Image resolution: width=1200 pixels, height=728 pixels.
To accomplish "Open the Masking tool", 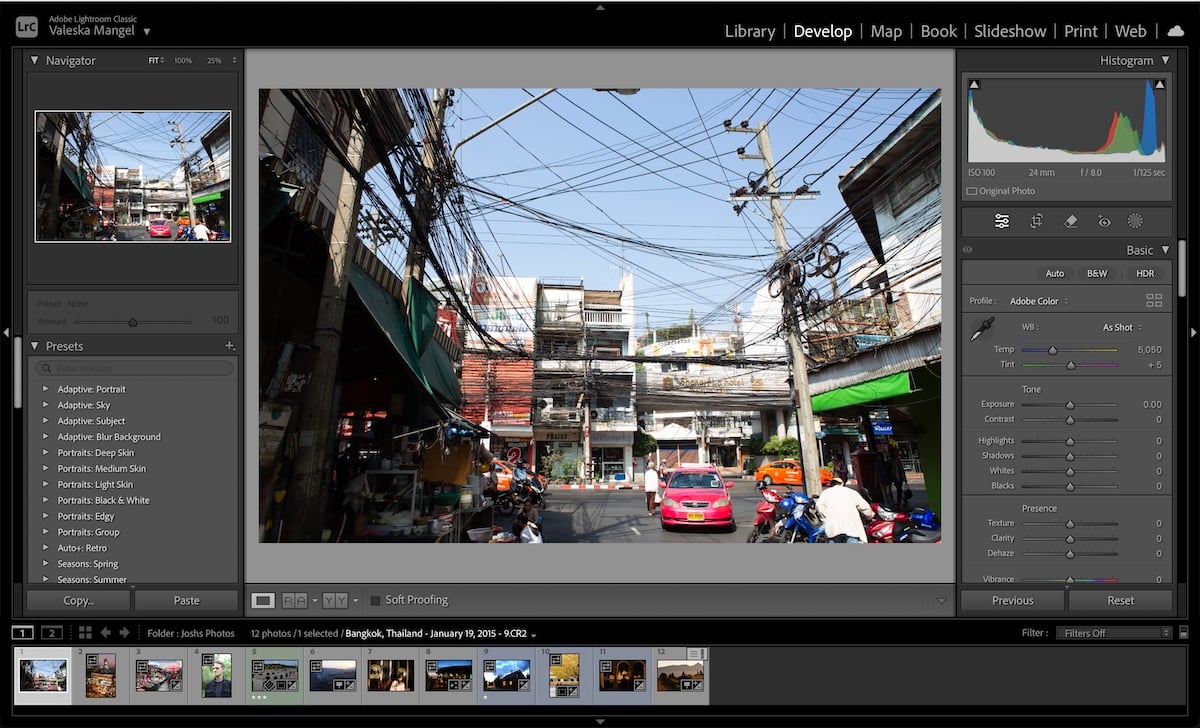I will click(x=1137, y=221).
